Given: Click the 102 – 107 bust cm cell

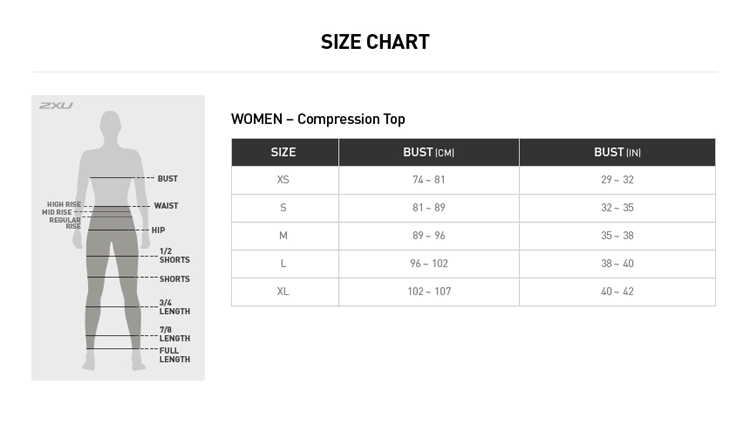Looking at the screenshot, I should click(x=428, y=292).
